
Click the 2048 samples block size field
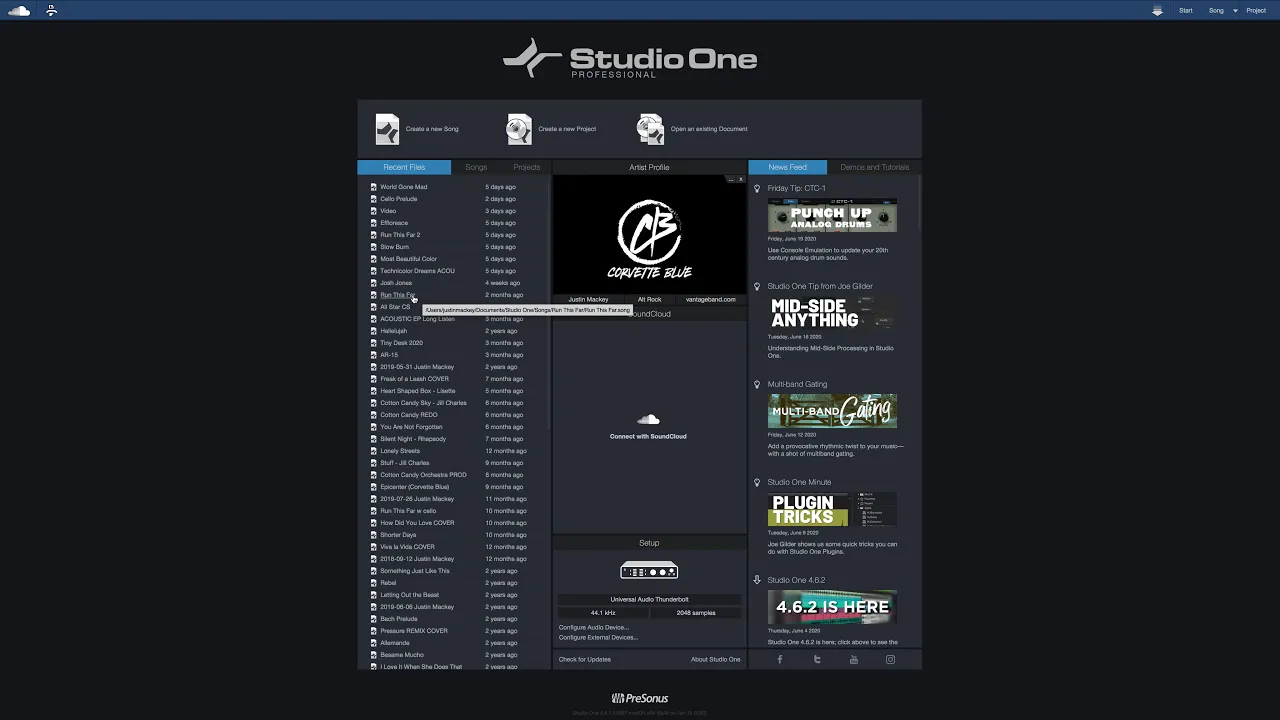696,613
